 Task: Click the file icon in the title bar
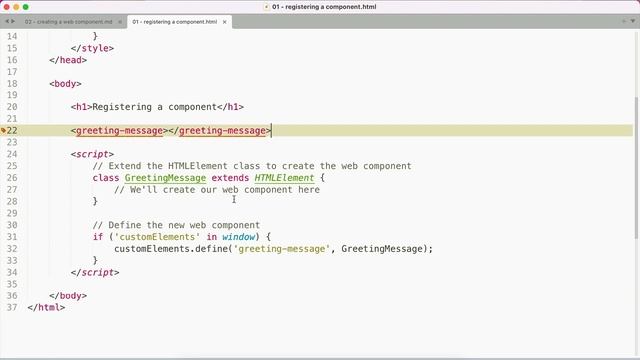click(x=267, y=7)
